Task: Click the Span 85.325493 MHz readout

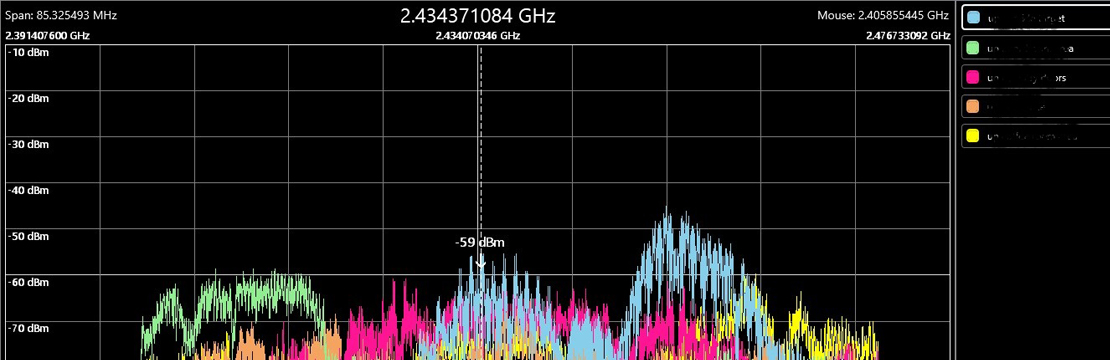Action: click(x=61, y=15)
